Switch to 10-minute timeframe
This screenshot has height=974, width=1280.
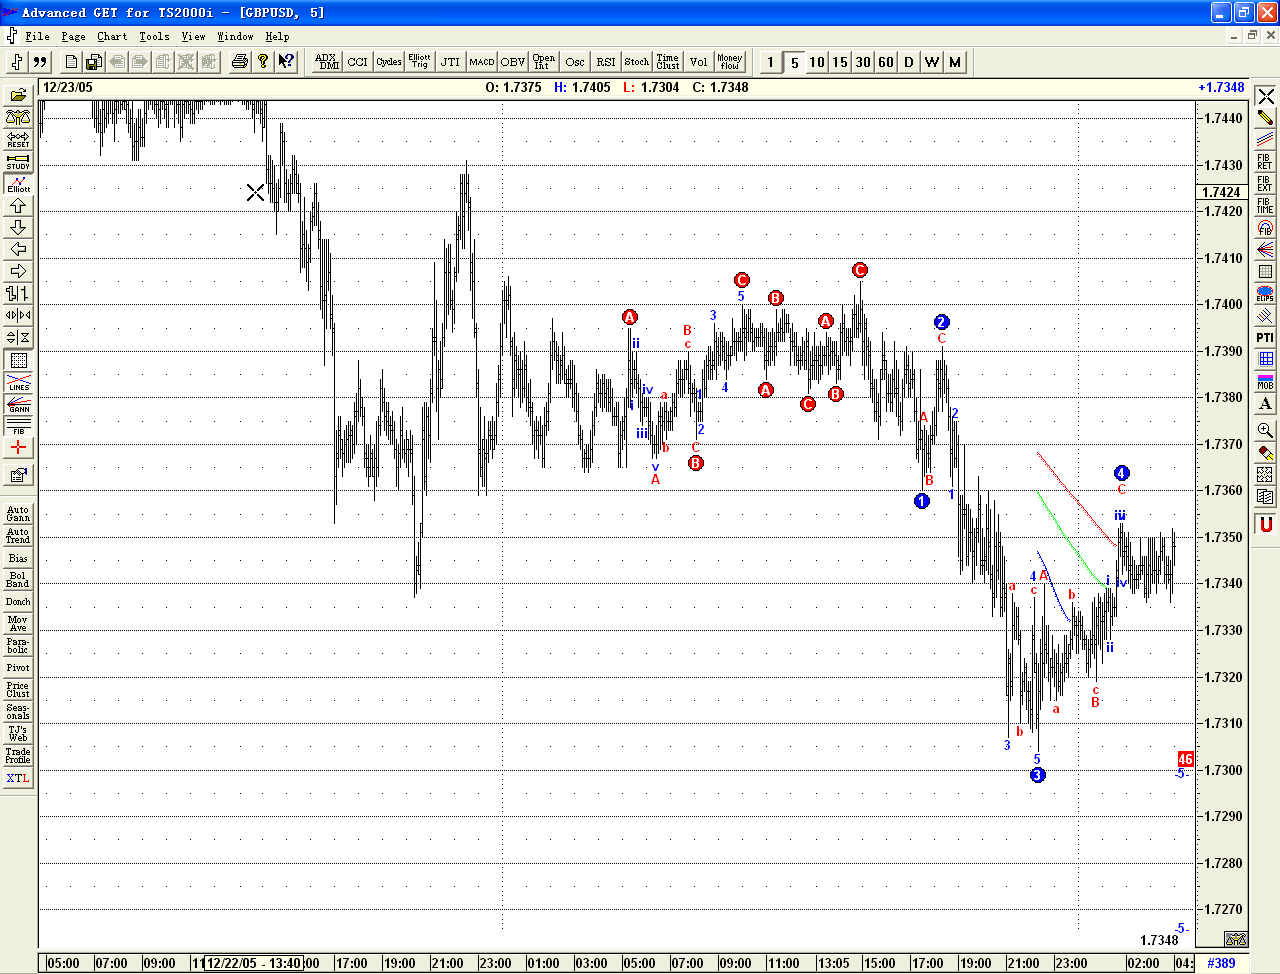point(817,62)
